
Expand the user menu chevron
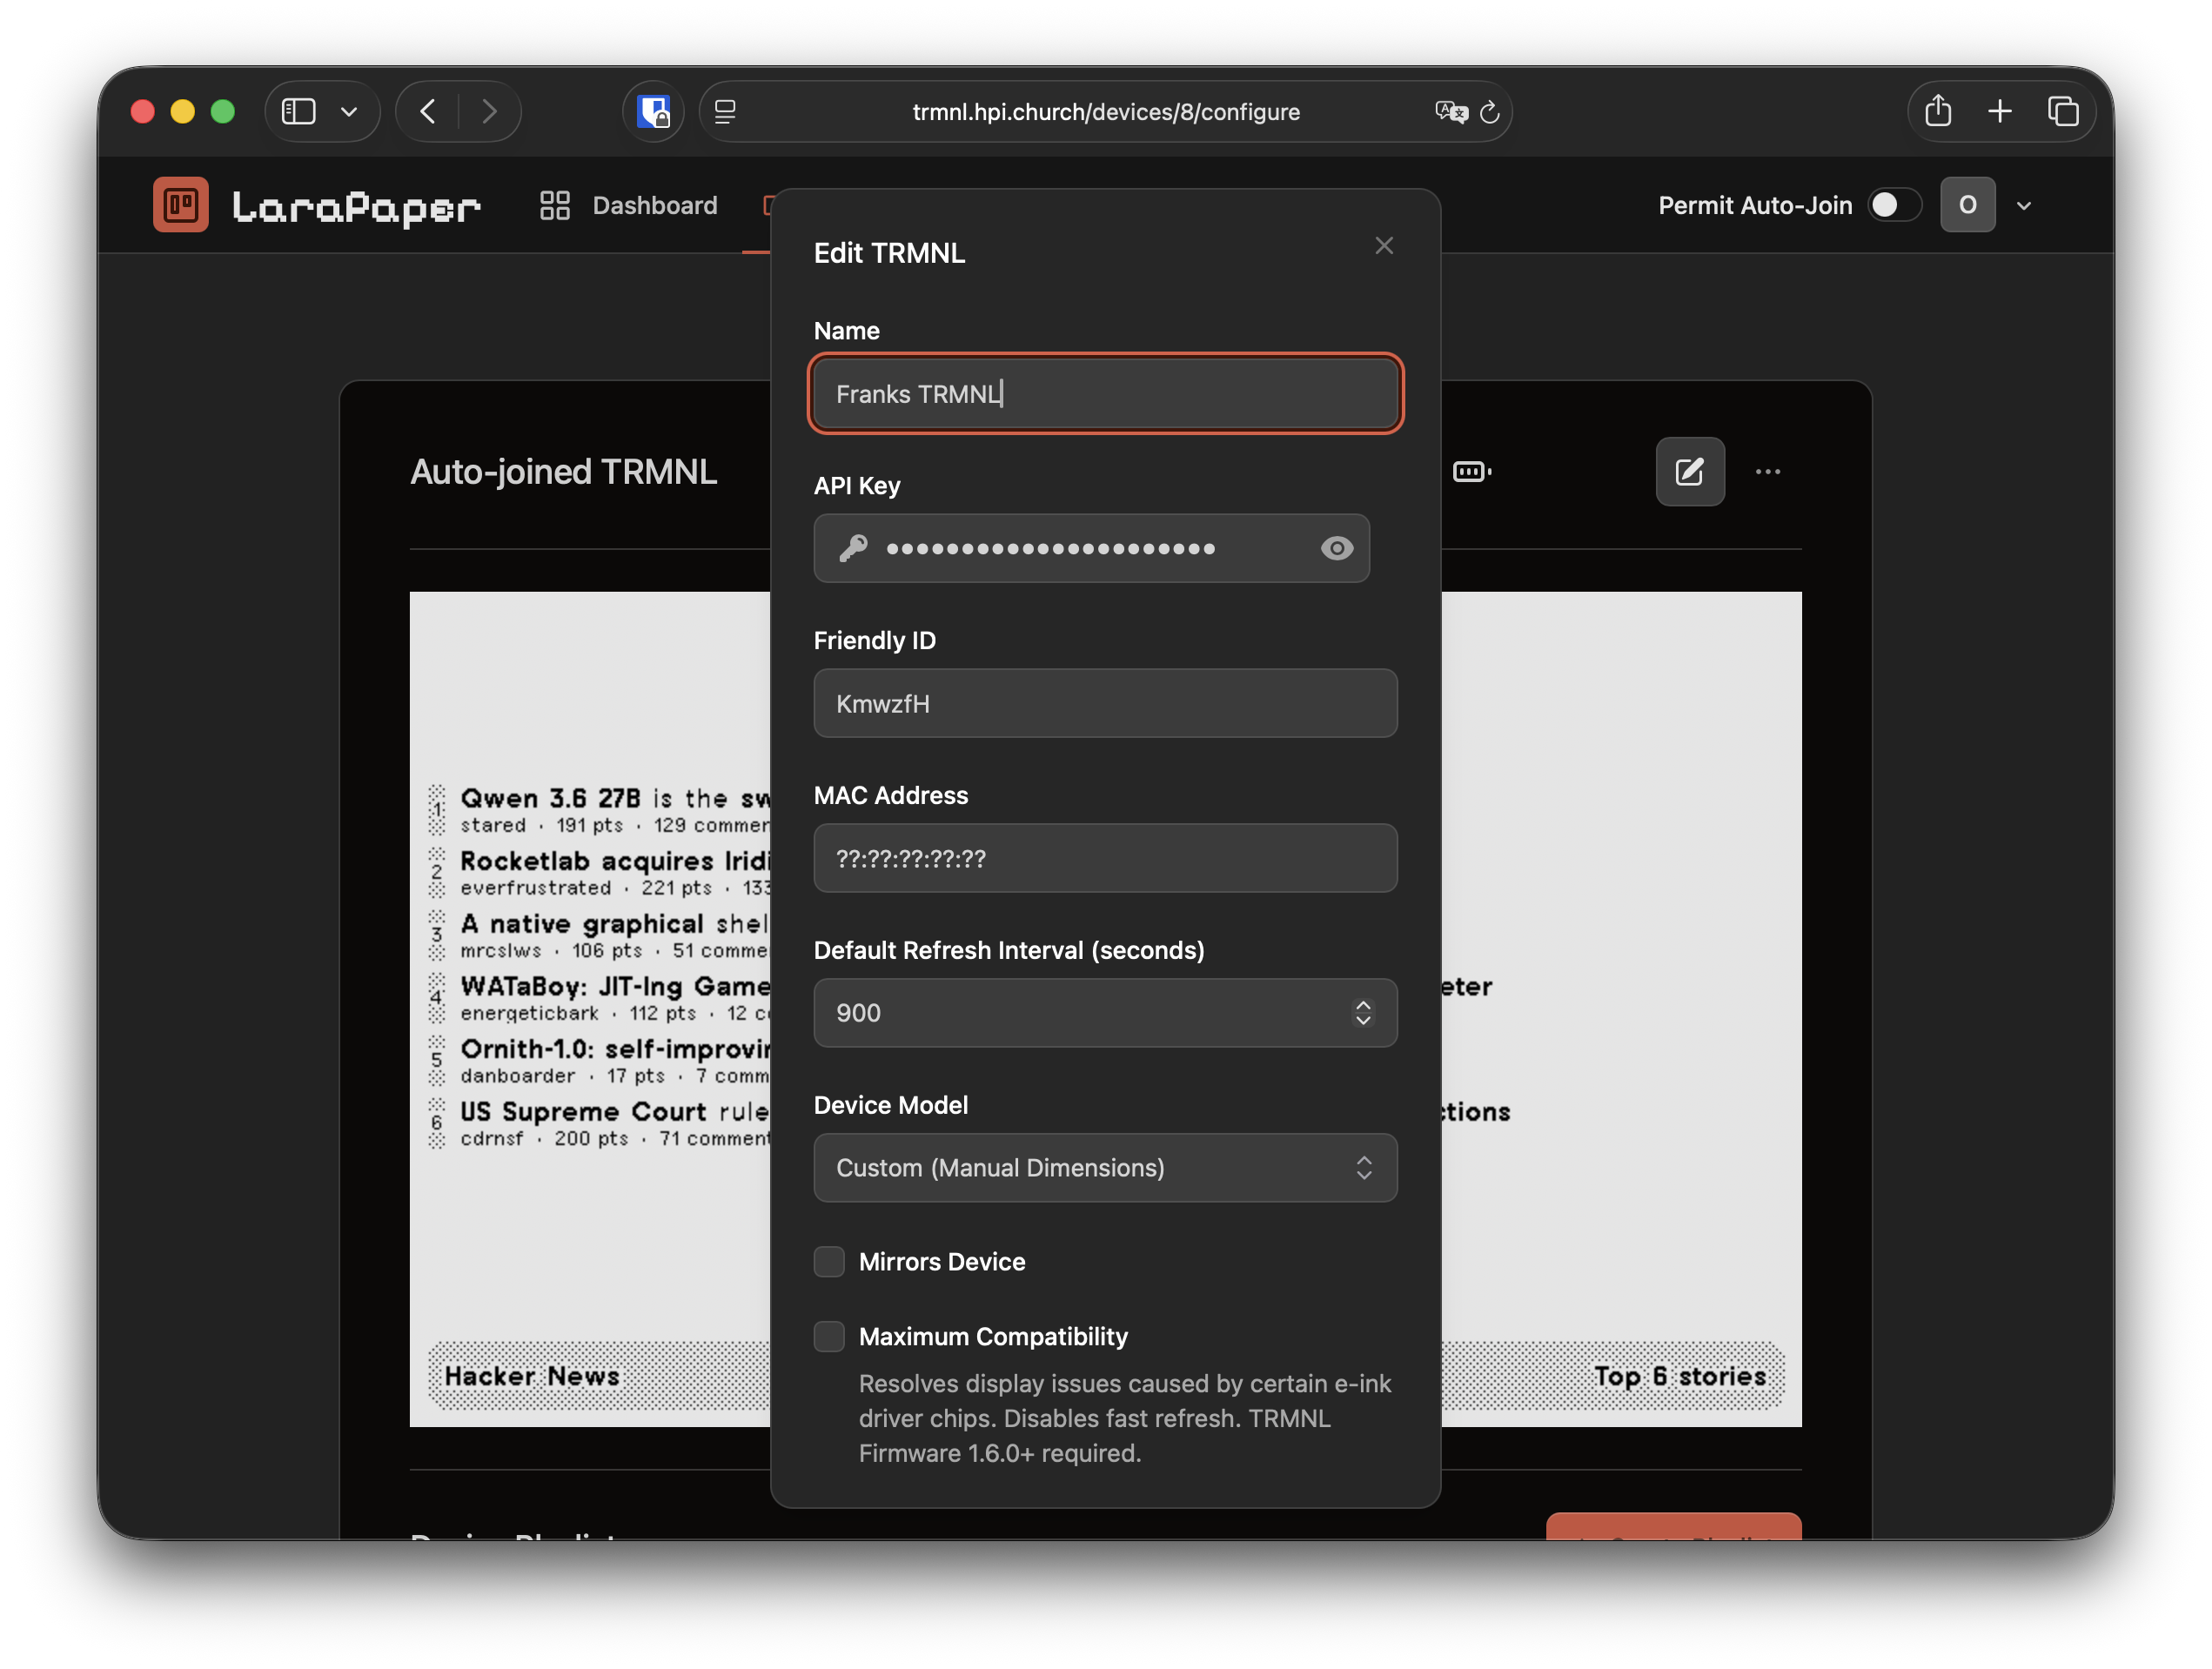(x=2024, y=206)
